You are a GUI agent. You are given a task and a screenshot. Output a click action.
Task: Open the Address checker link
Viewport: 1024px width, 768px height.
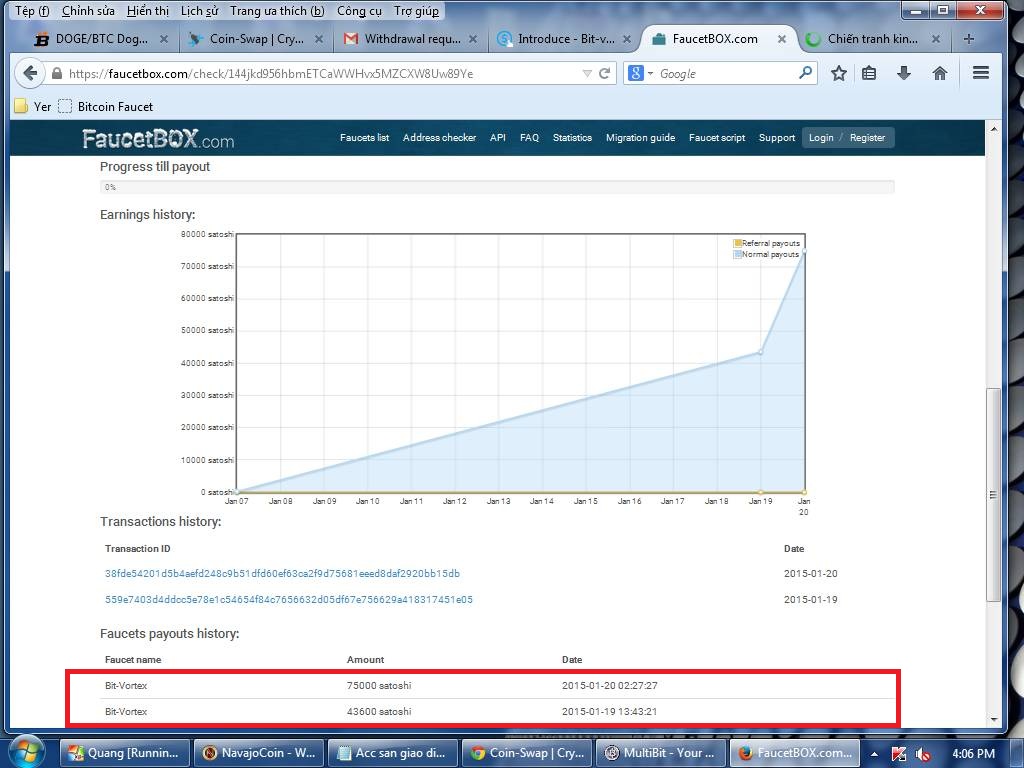coord(439,138)
